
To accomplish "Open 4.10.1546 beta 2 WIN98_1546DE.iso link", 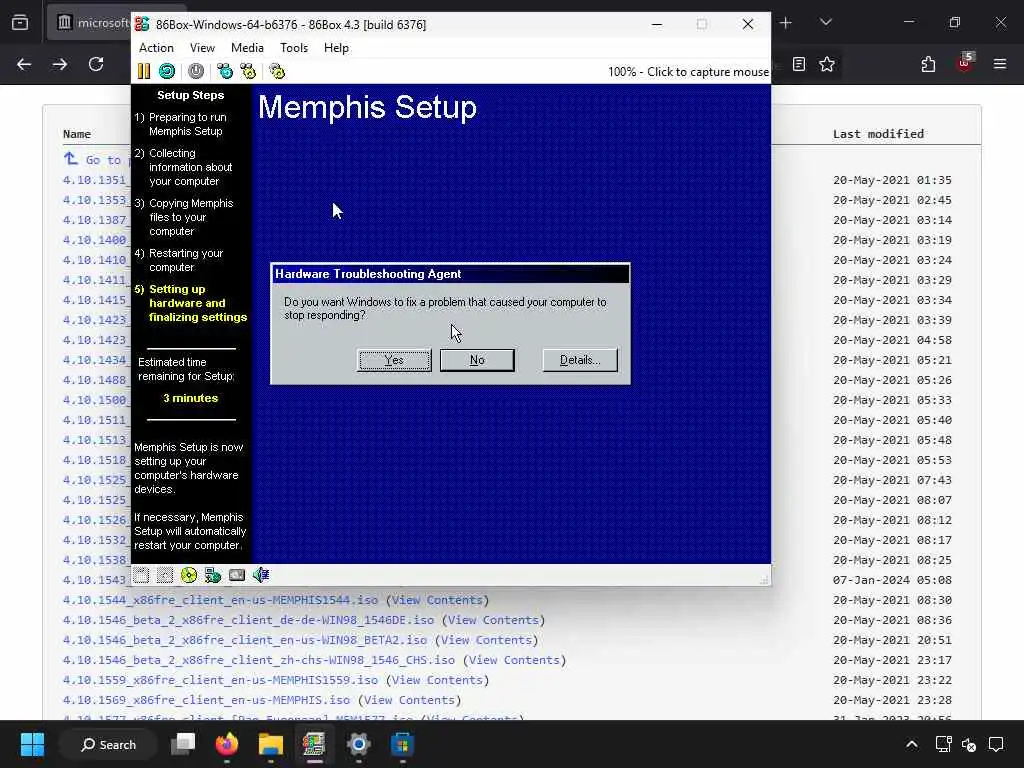I will pyautogui.click(x=248, y=620).
